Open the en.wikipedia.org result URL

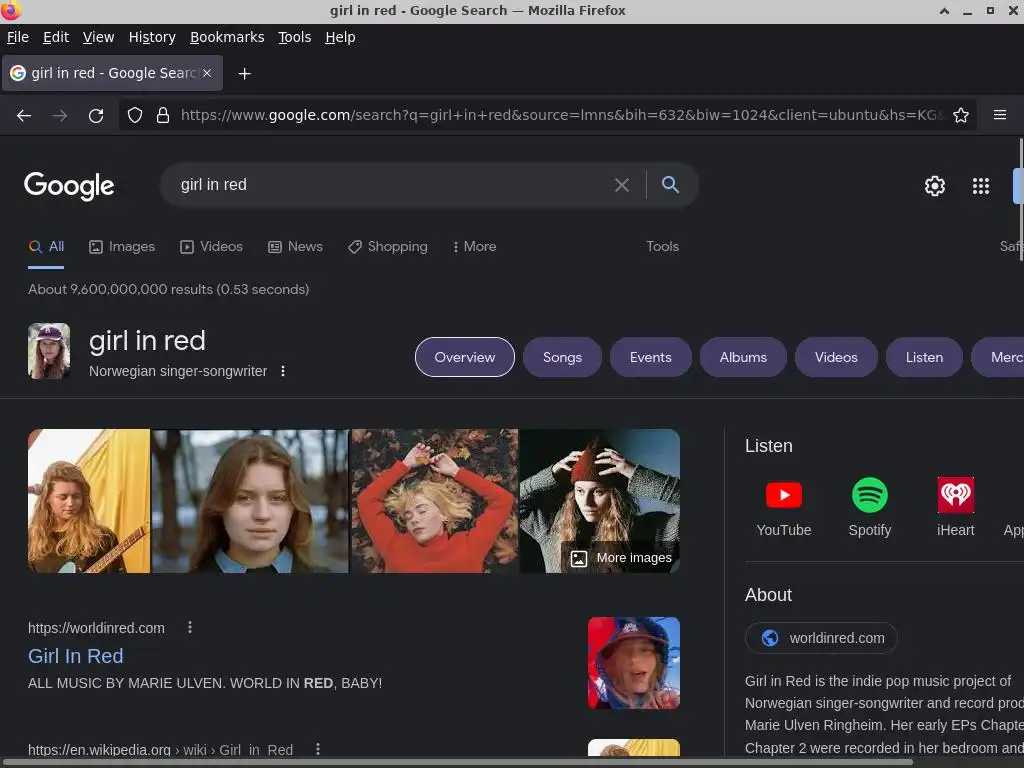coord(160,750)
